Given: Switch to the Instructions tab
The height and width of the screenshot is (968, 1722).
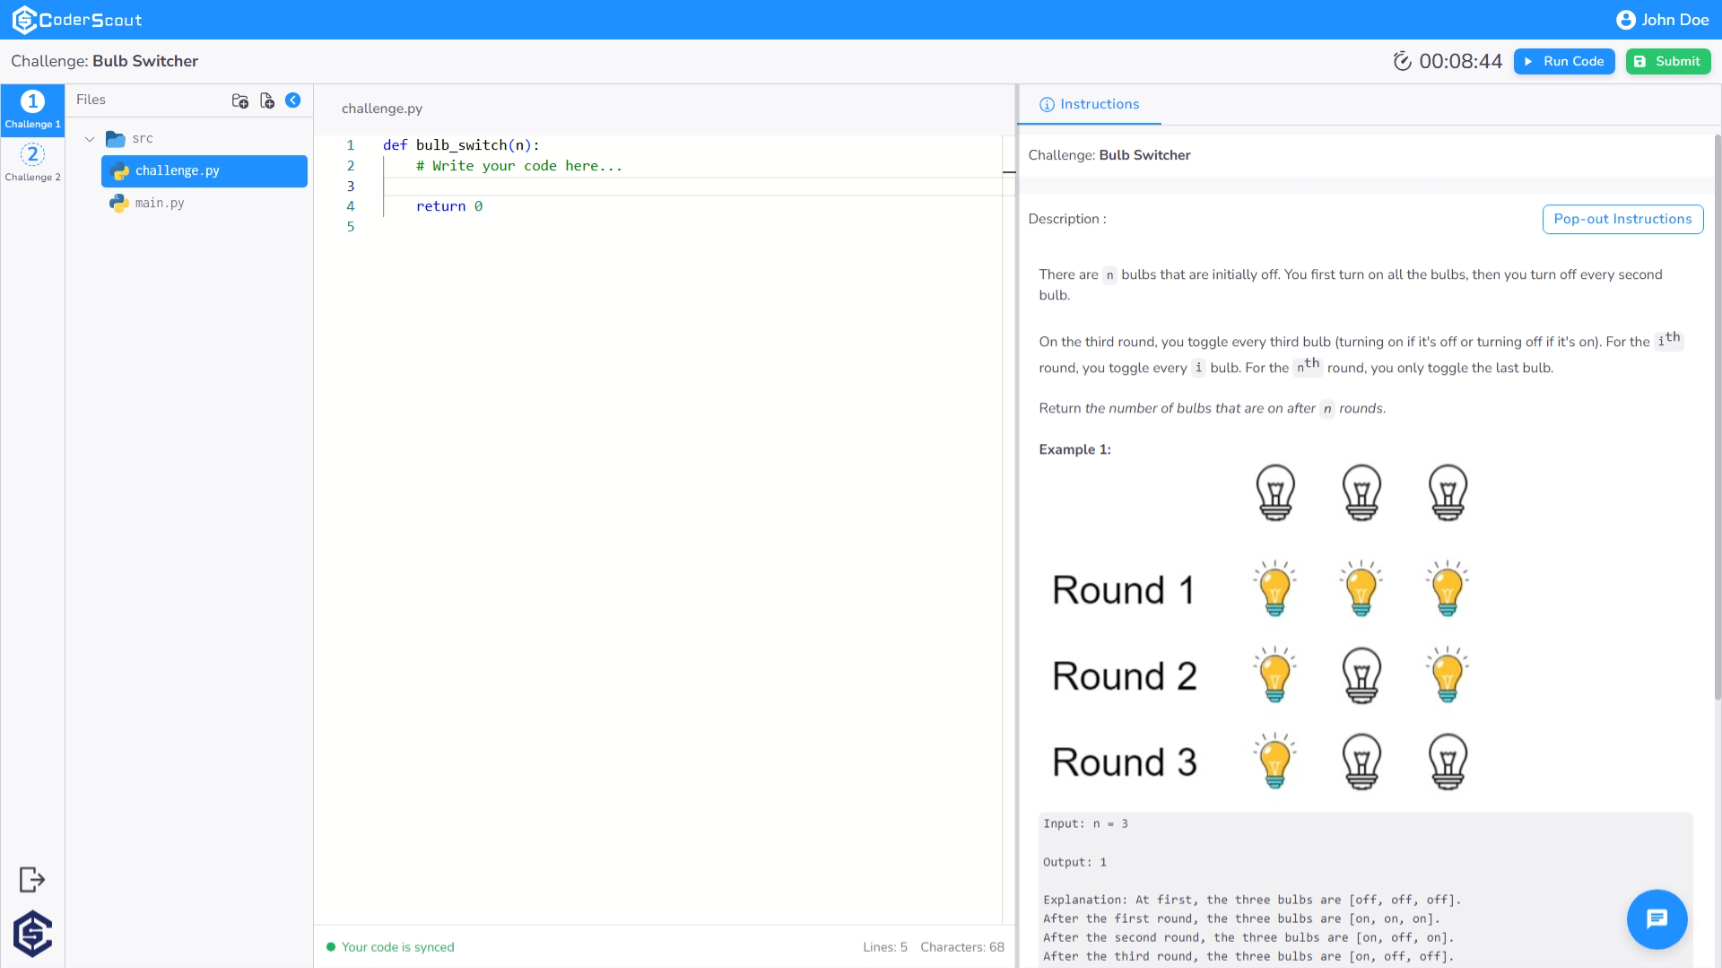Looking at the screenshot, I should tap(1098, 104).
